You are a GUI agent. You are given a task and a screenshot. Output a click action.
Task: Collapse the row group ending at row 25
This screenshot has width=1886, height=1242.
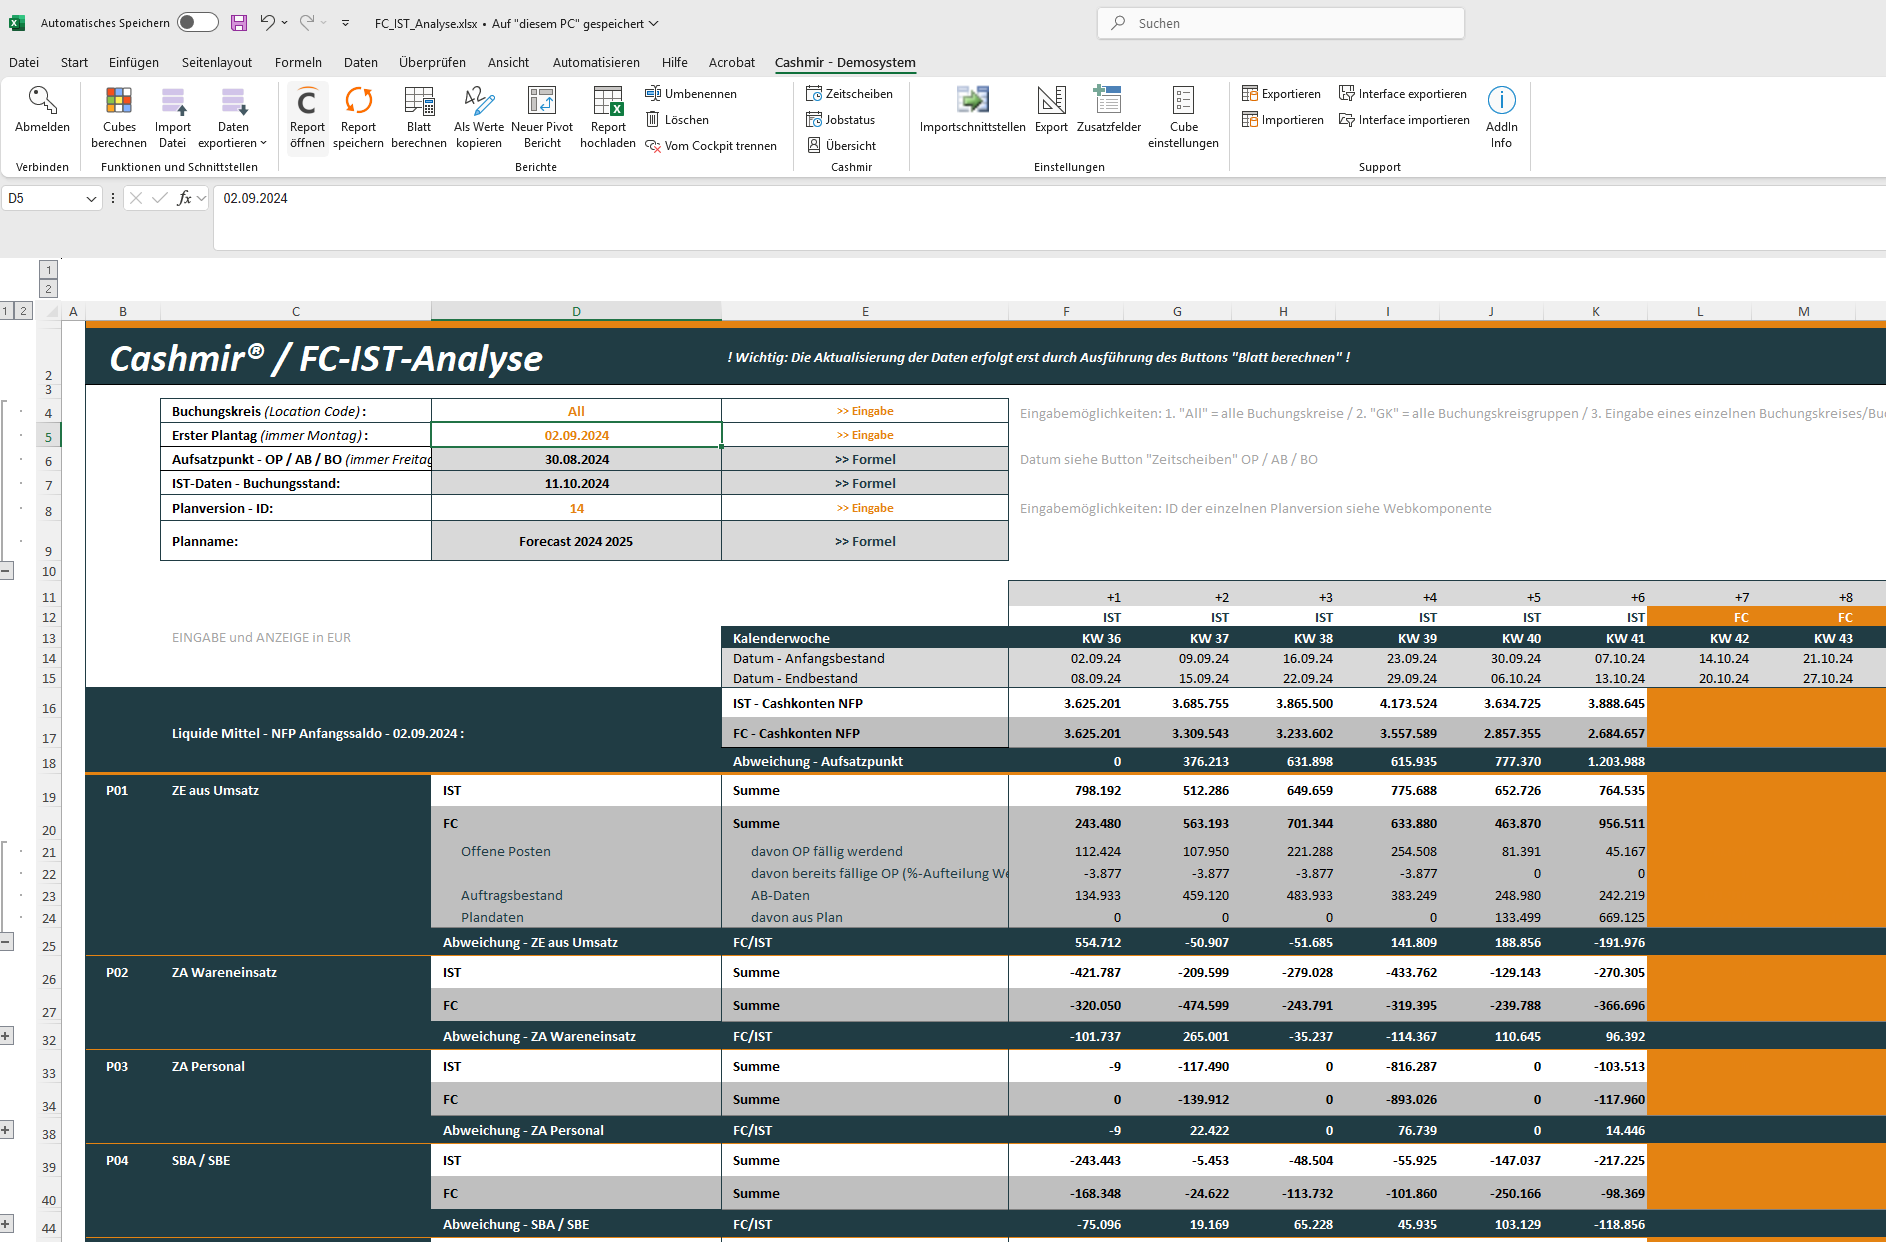(x=6, y=942)
